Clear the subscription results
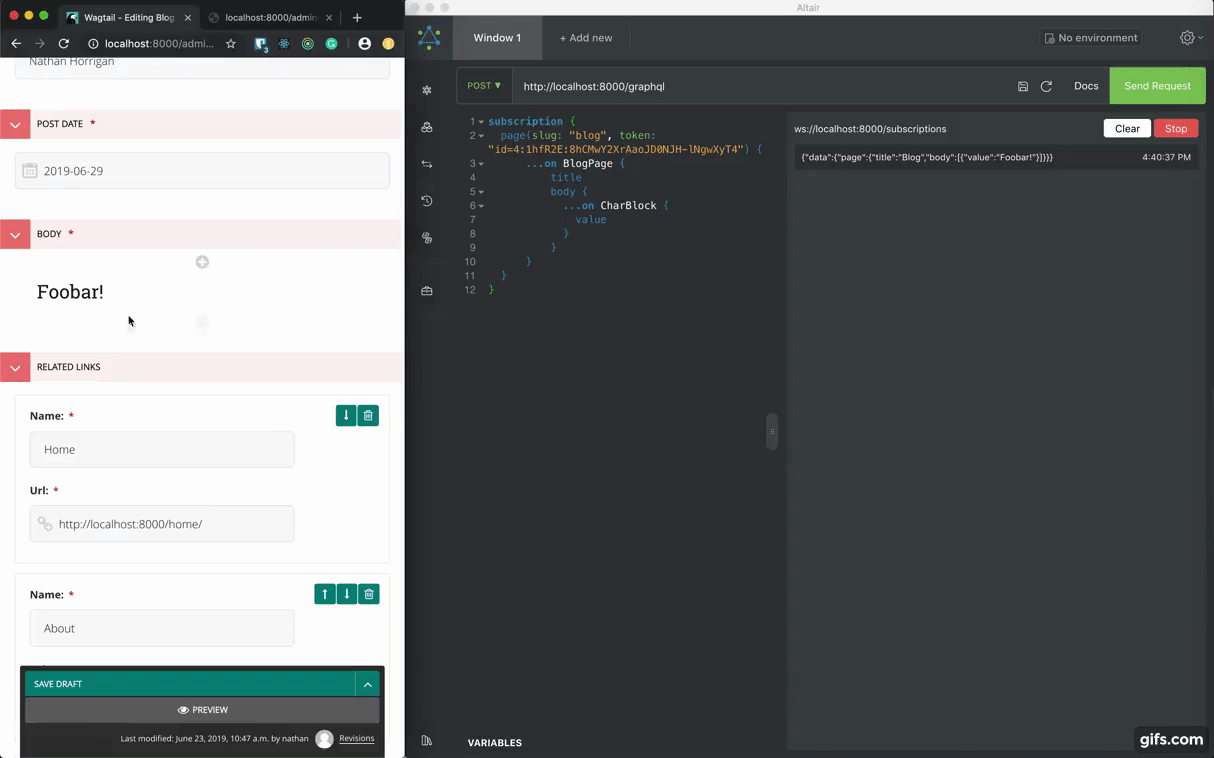This screenshot has height=758, width=1214. (x=1127, y=128)
